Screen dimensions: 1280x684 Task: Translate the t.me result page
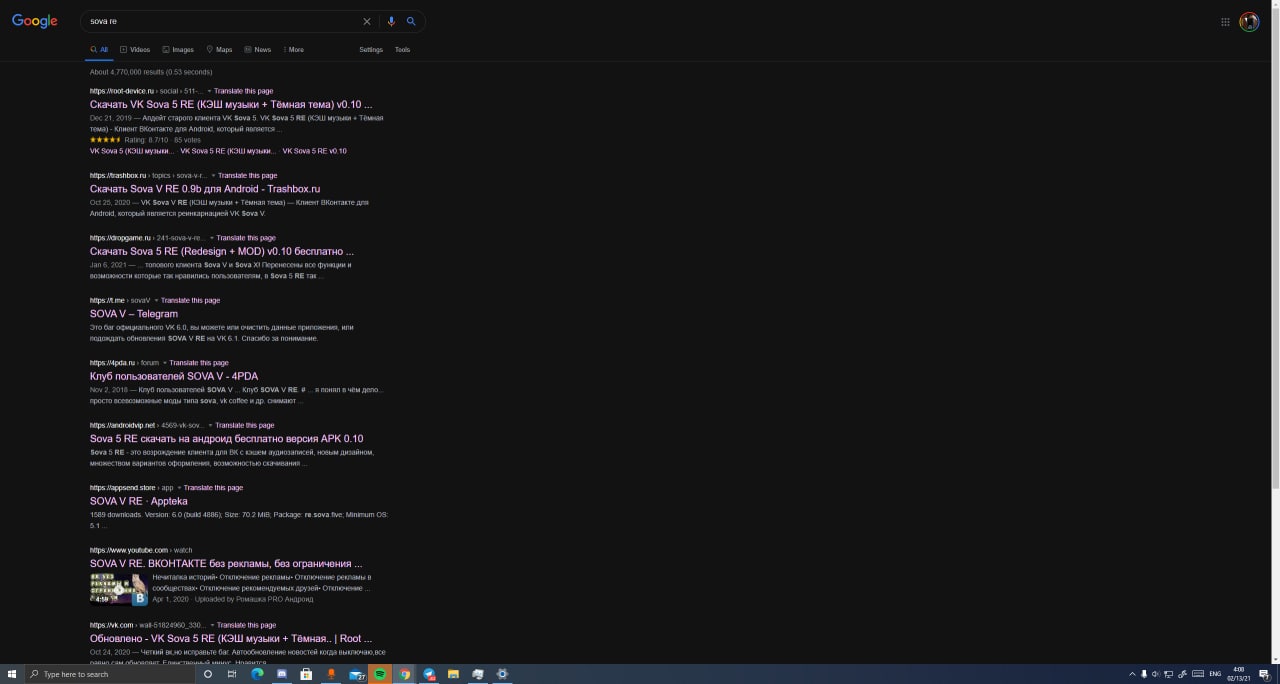(x=190, y=300)
